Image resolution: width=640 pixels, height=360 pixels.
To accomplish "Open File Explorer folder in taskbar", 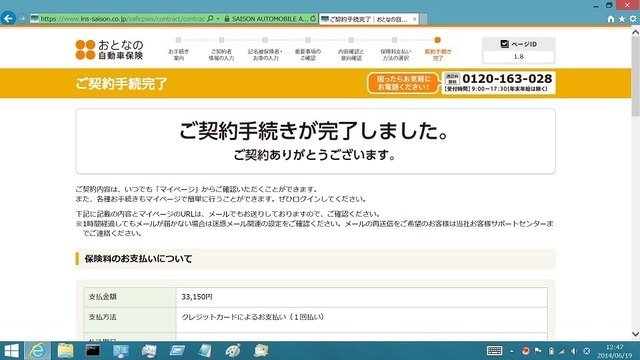I will tap(65, 351).
